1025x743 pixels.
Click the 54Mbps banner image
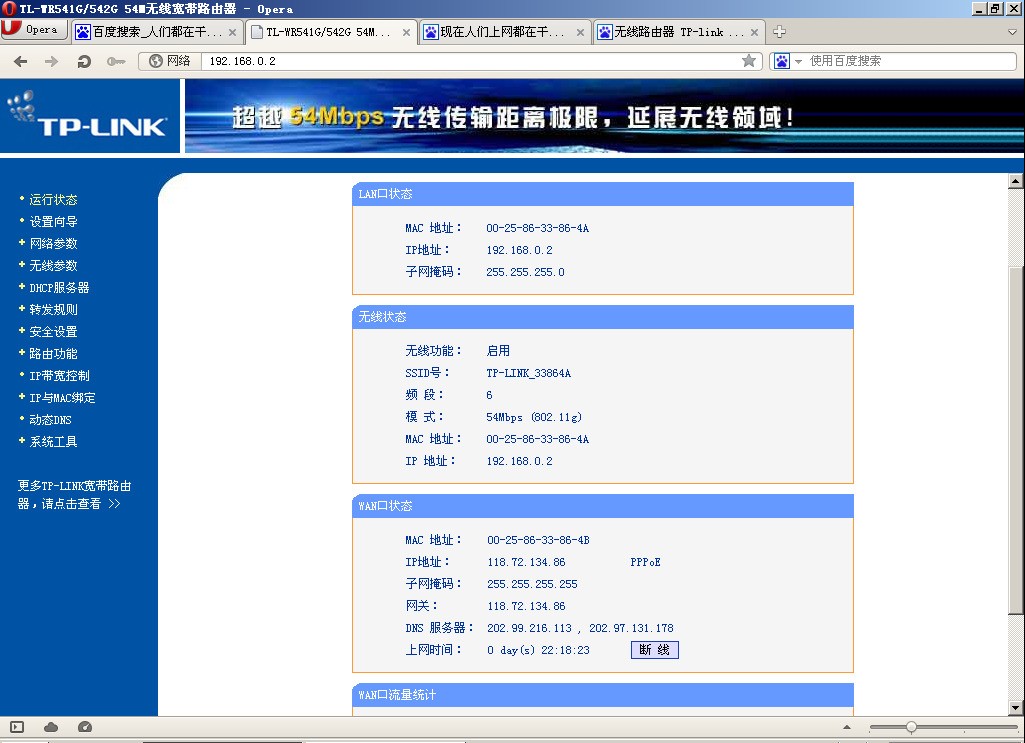[x=605, y=116]
